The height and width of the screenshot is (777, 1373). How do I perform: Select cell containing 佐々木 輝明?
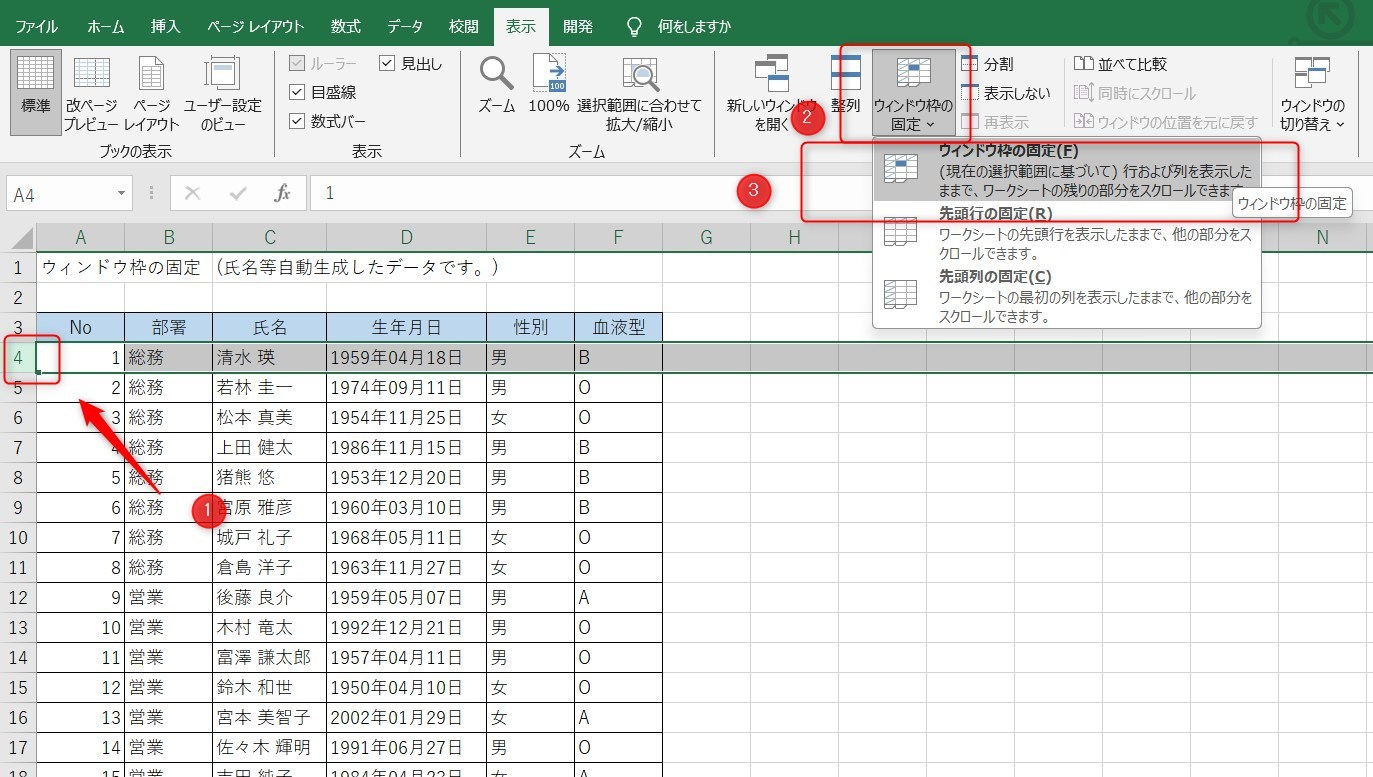pyautogui.click(x=269, y=747)
